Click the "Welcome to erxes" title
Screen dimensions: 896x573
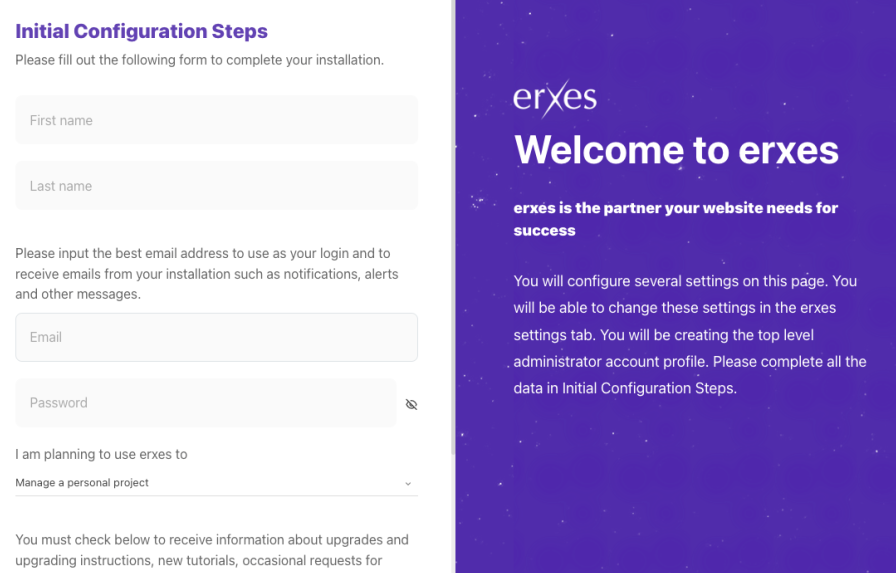click(x=676, y=150)
